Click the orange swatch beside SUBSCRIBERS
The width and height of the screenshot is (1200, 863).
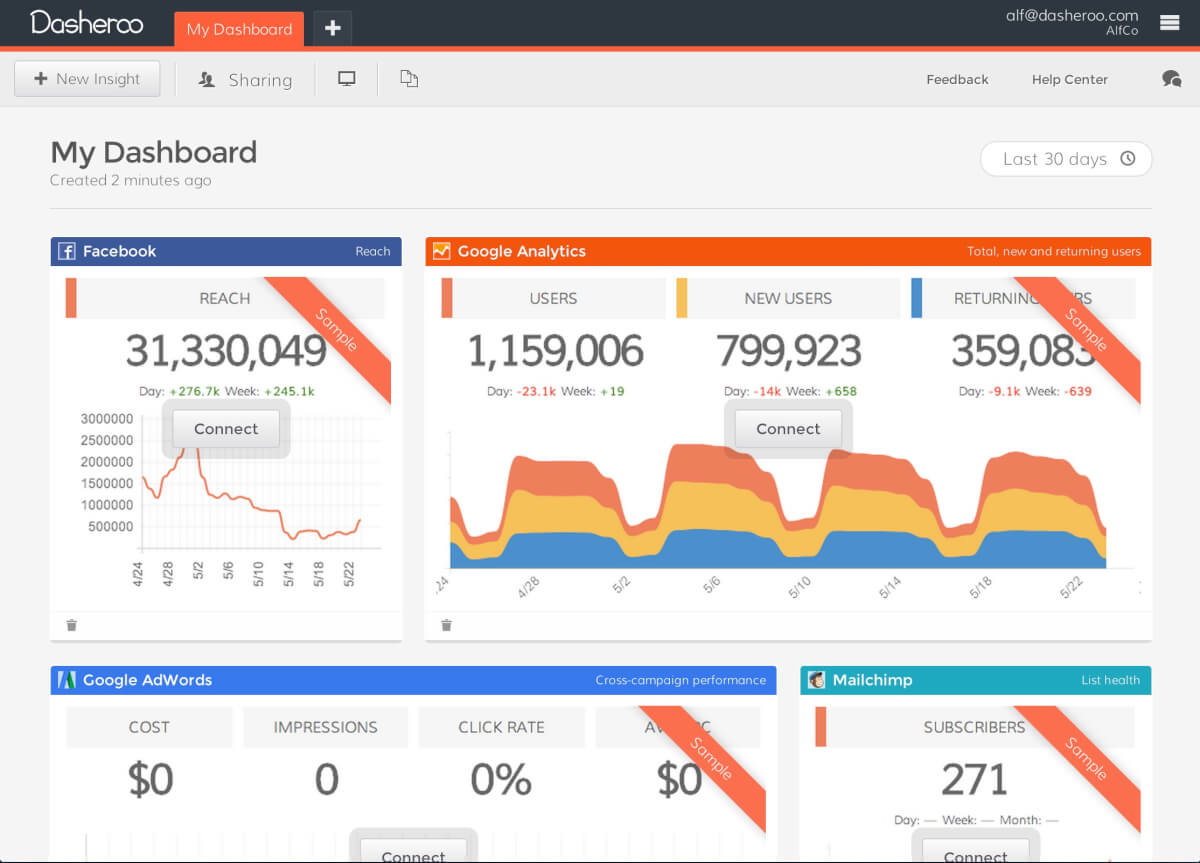[821, 727]
